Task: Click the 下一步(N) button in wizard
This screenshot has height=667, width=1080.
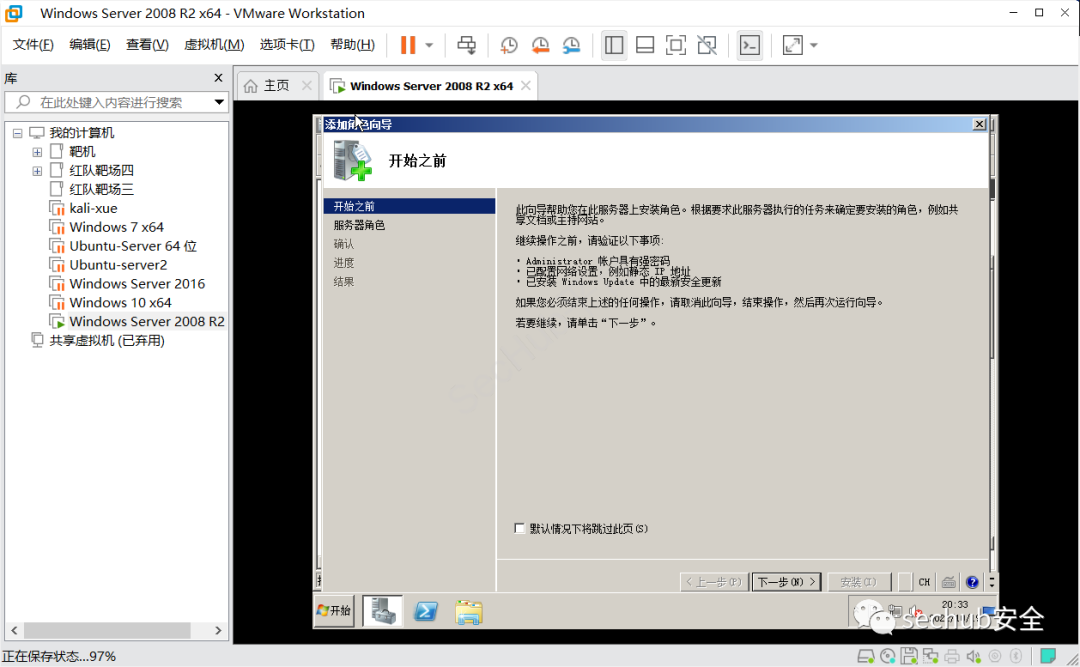Action: tap(786, 582)
